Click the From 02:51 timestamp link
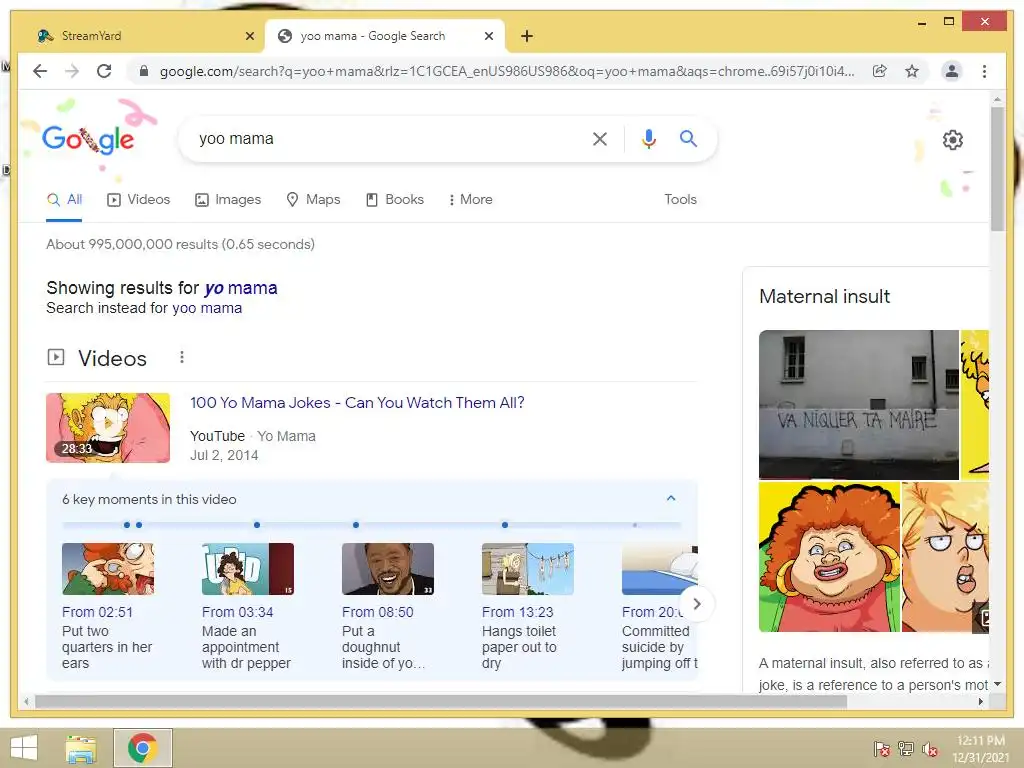This screenshot has width=1024, height=768. coord(97,613)
